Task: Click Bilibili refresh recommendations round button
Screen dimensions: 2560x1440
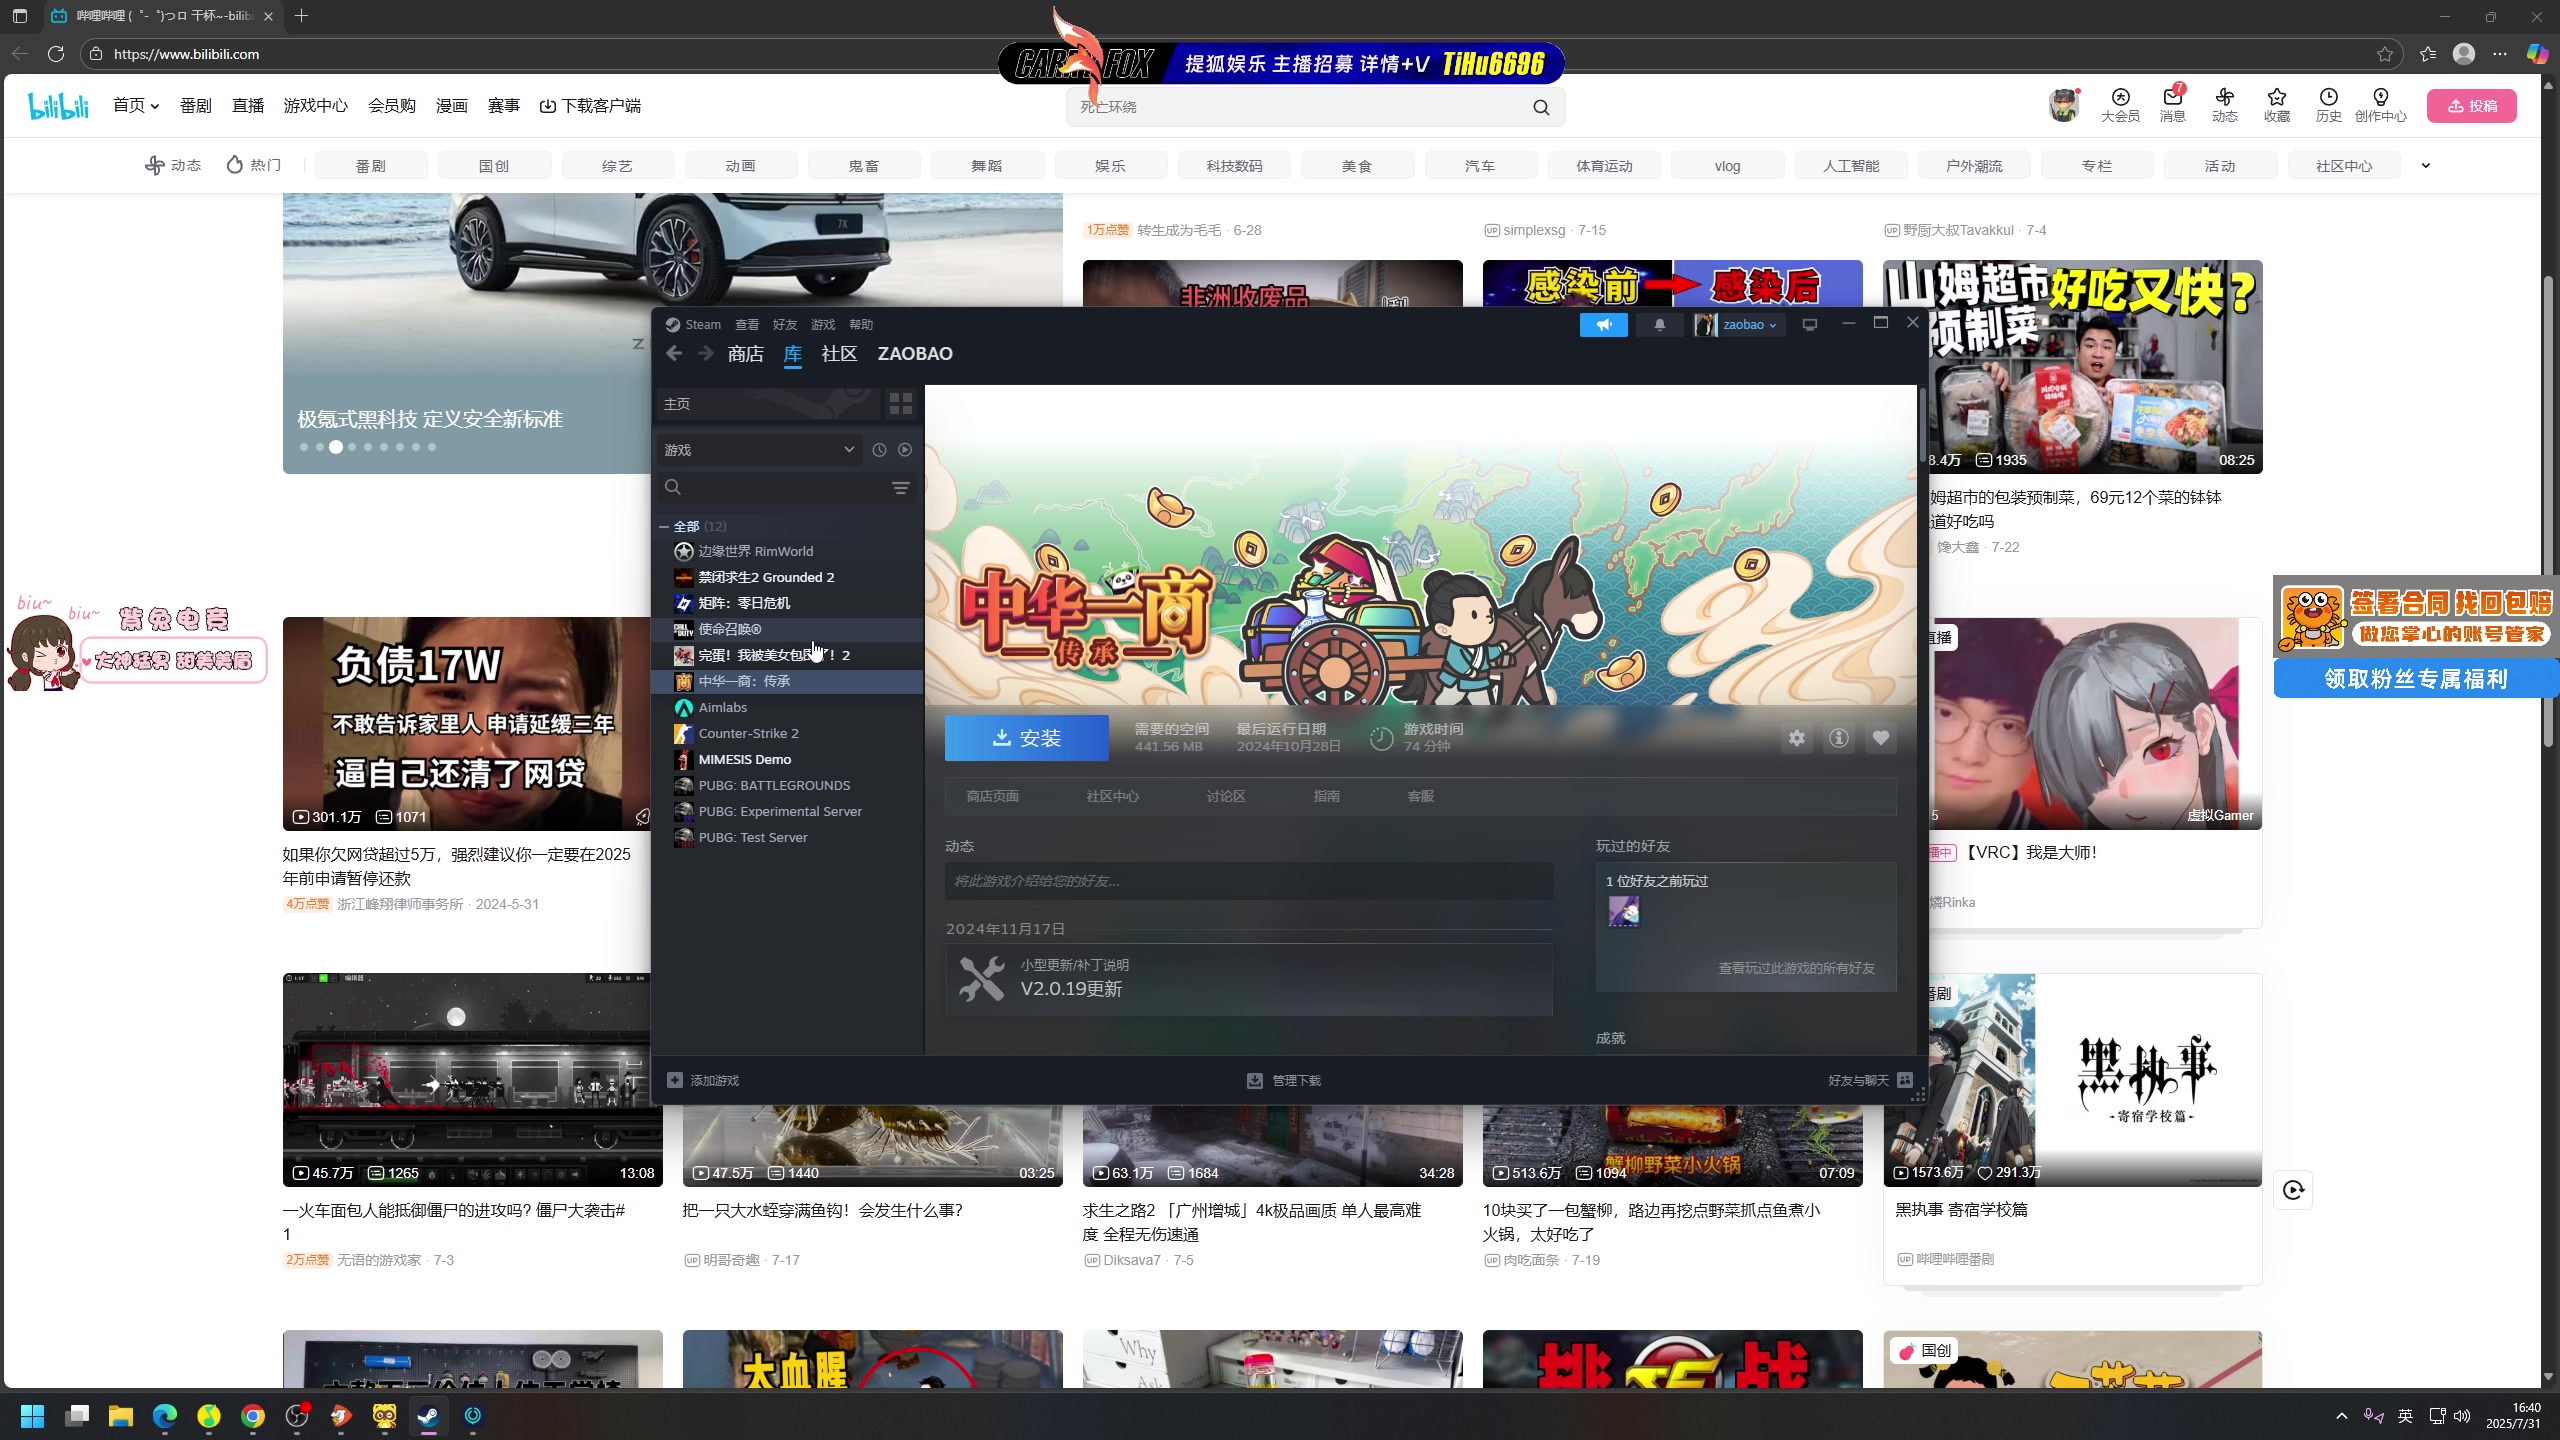Action: (x=2293, y=1190)
